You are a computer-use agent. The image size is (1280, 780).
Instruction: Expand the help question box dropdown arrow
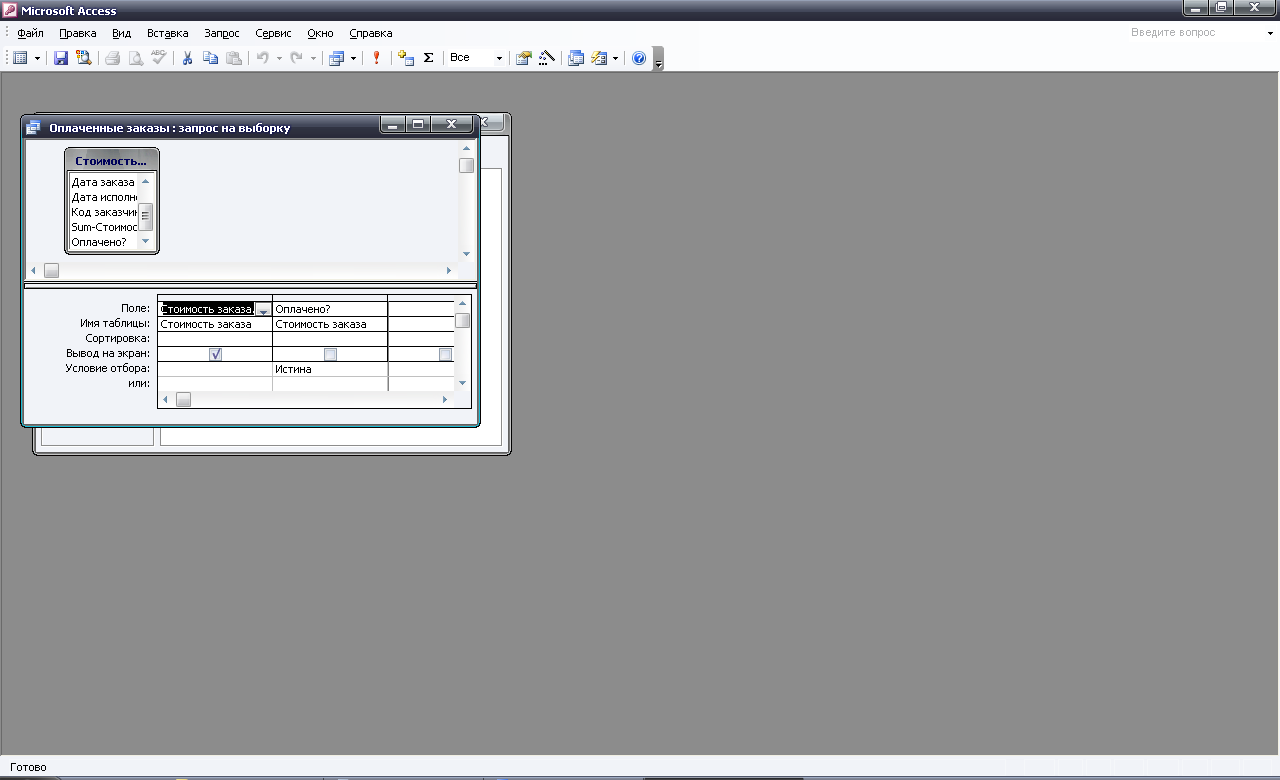1270,33
